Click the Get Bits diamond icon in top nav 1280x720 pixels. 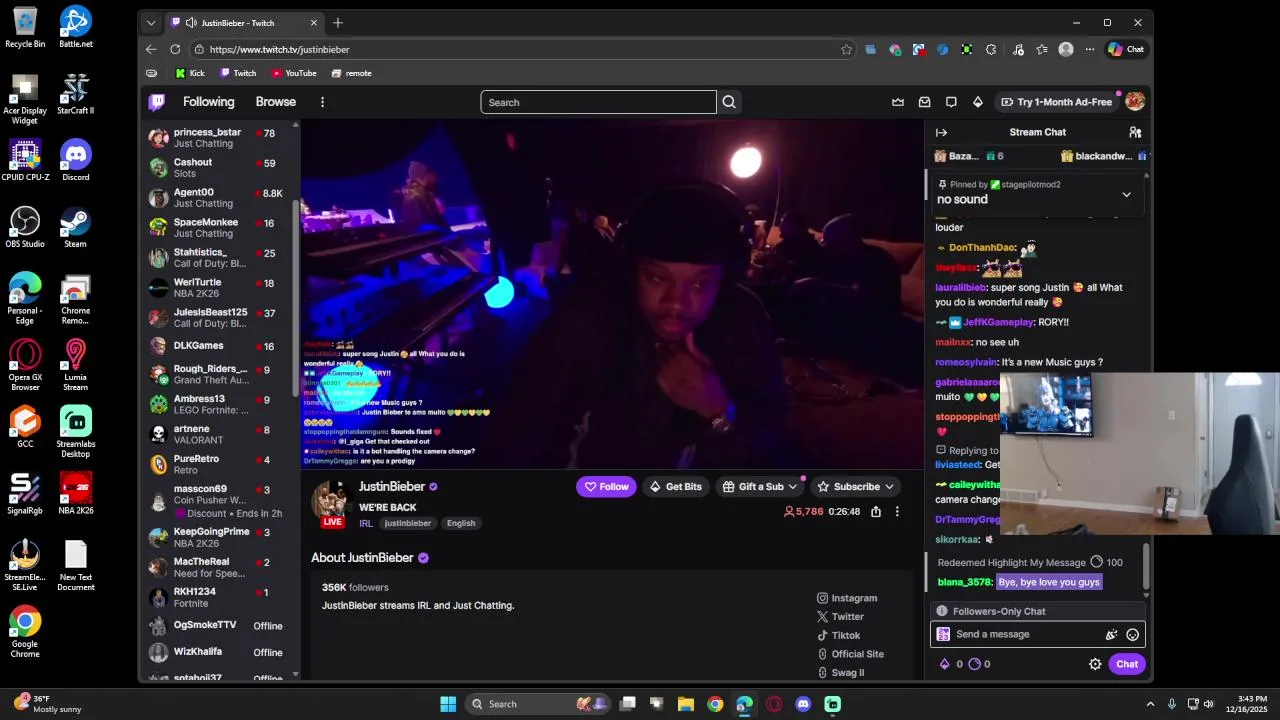[978, 102]
